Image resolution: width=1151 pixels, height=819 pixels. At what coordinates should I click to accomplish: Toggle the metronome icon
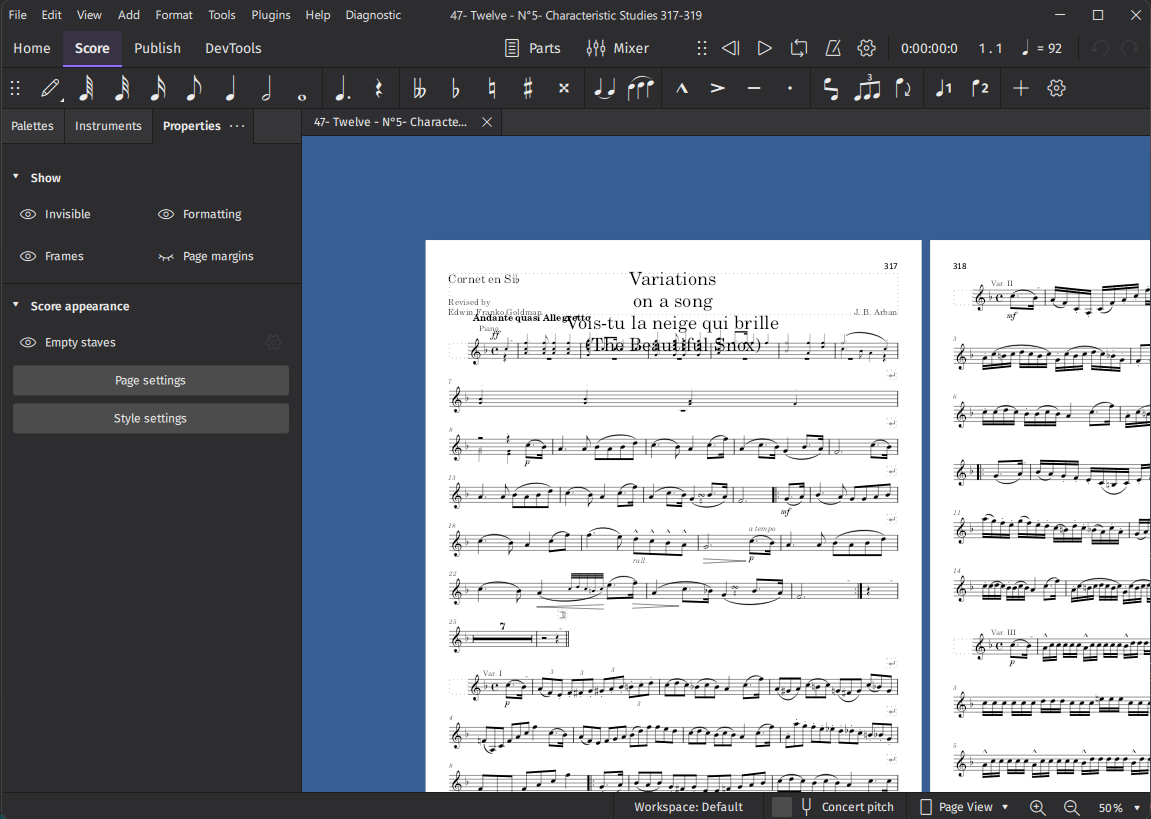tap(832, 48)
